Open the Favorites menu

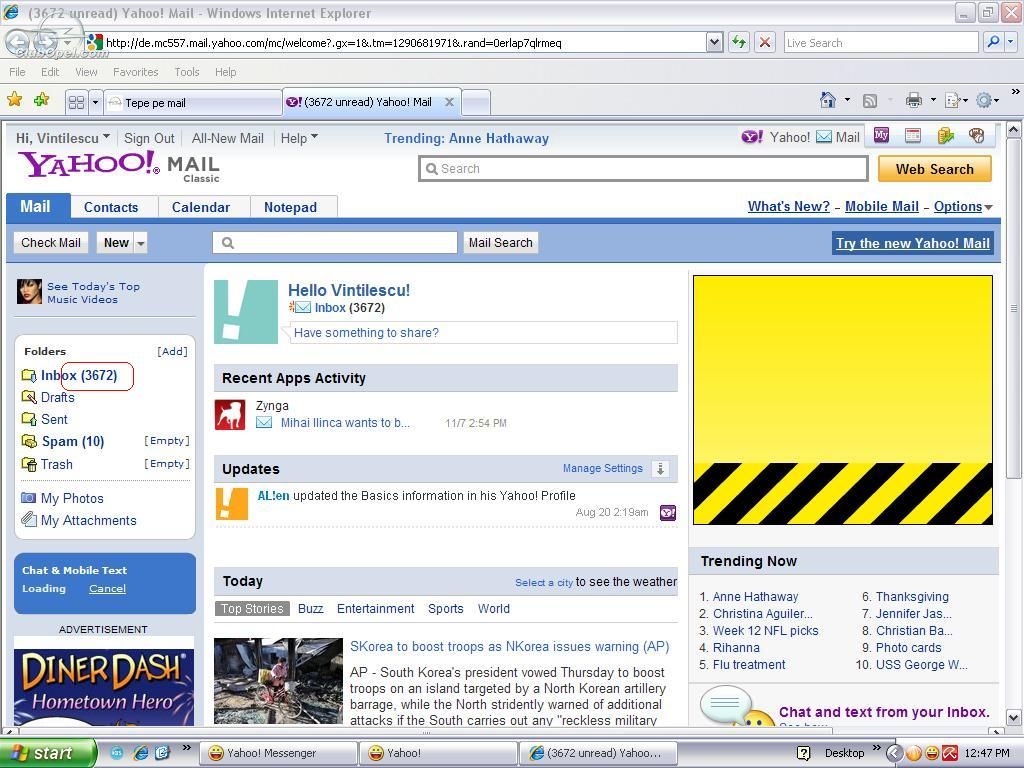point(135,72)
